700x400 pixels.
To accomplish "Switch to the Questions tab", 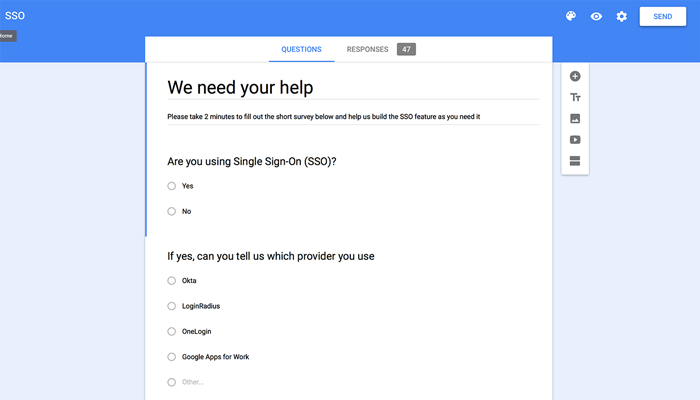I will [301, 49].
